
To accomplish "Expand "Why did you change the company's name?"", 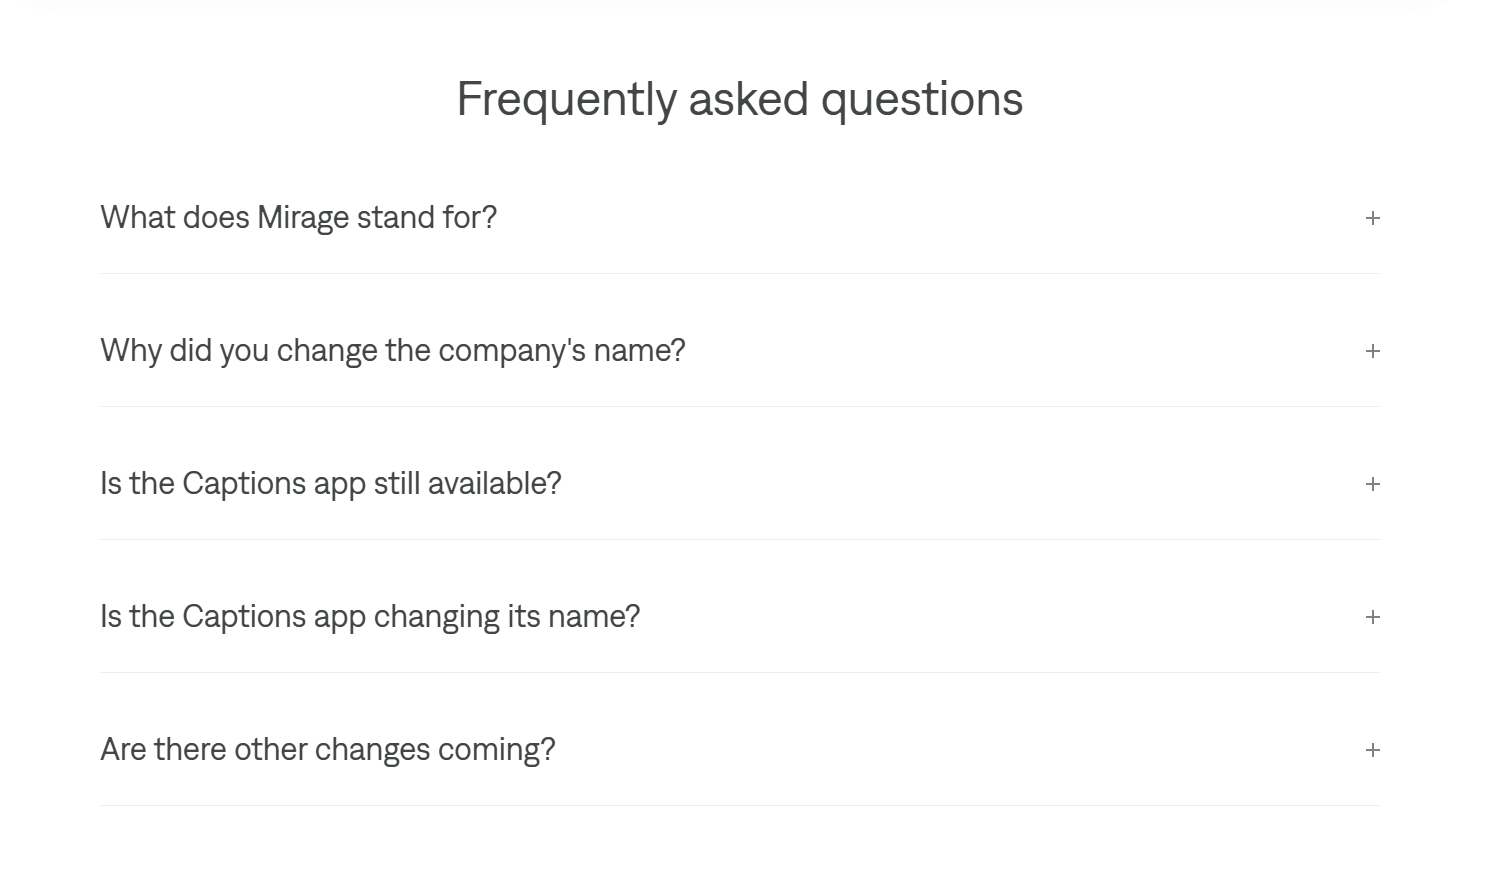I will click(392, 351).
